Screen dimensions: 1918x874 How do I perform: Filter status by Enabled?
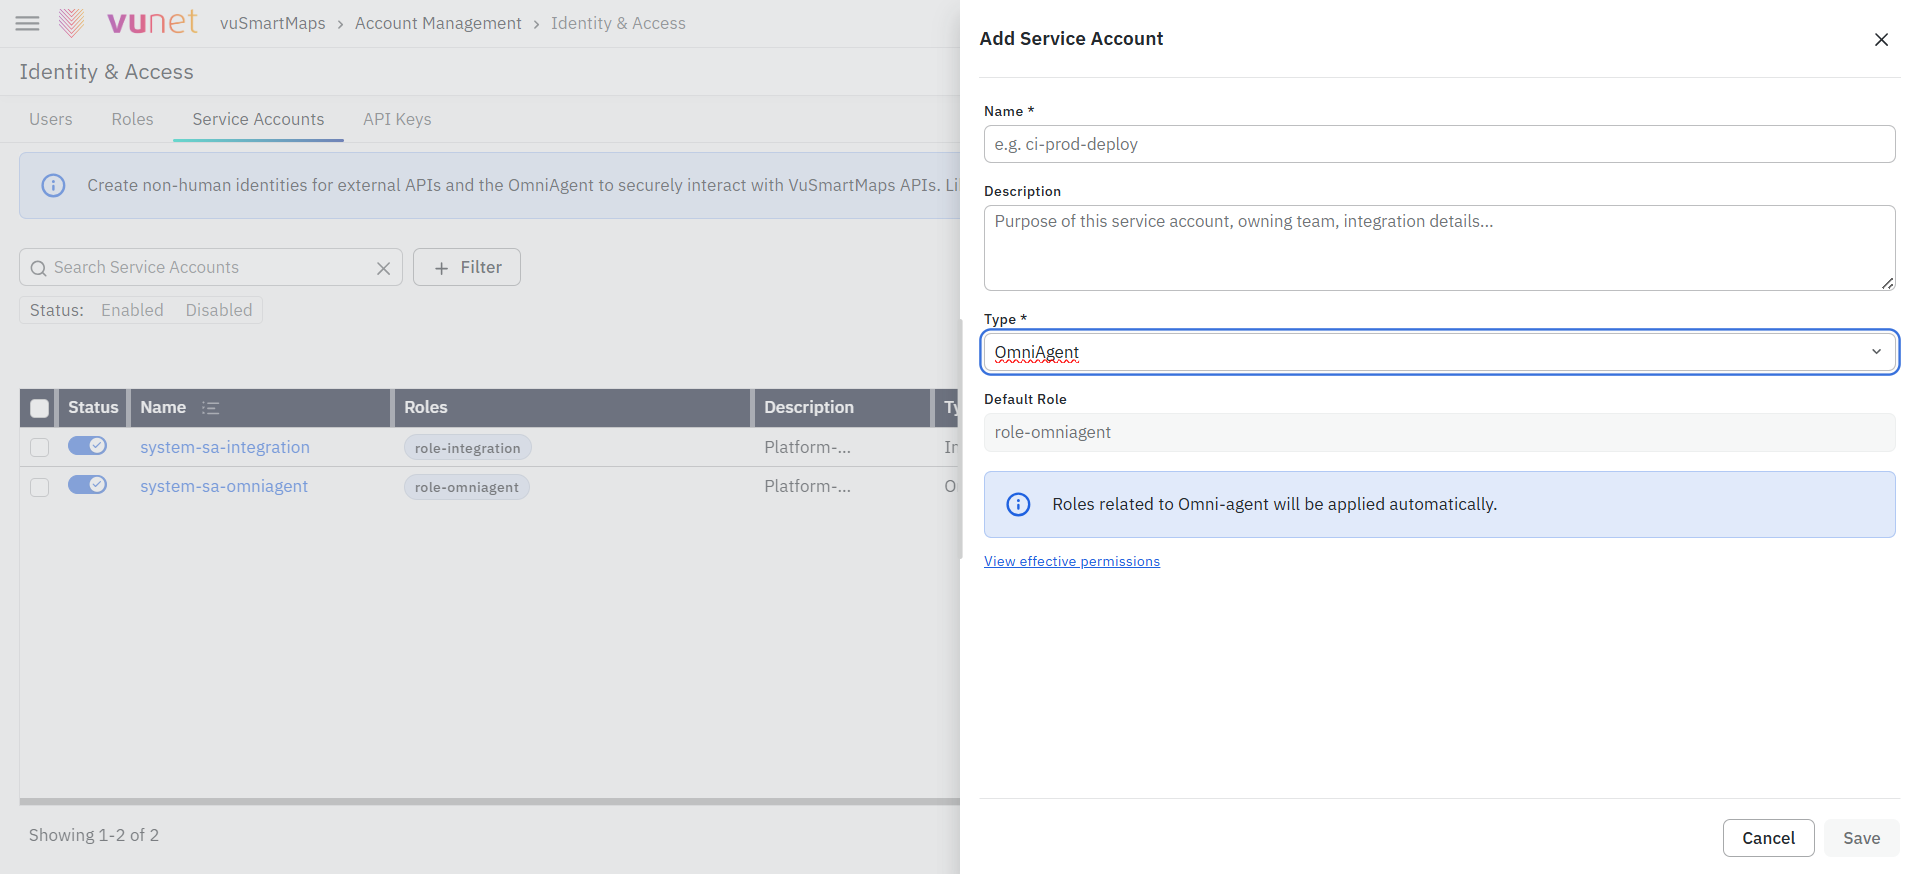coord(132,310)
